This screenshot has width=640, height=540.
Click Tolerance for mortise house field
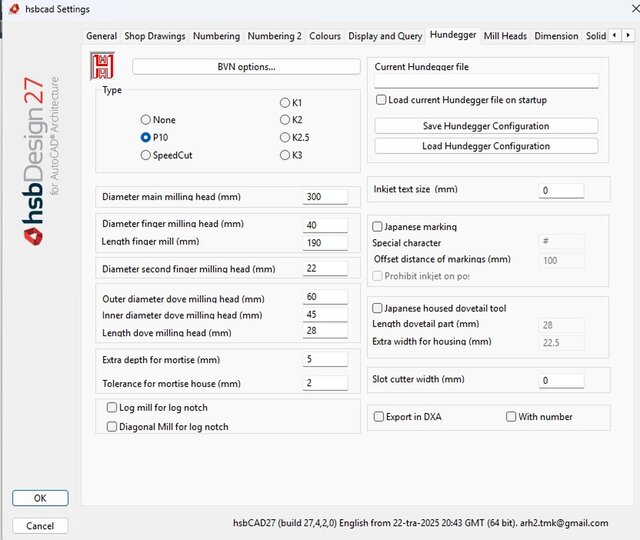tap(325, 383)
